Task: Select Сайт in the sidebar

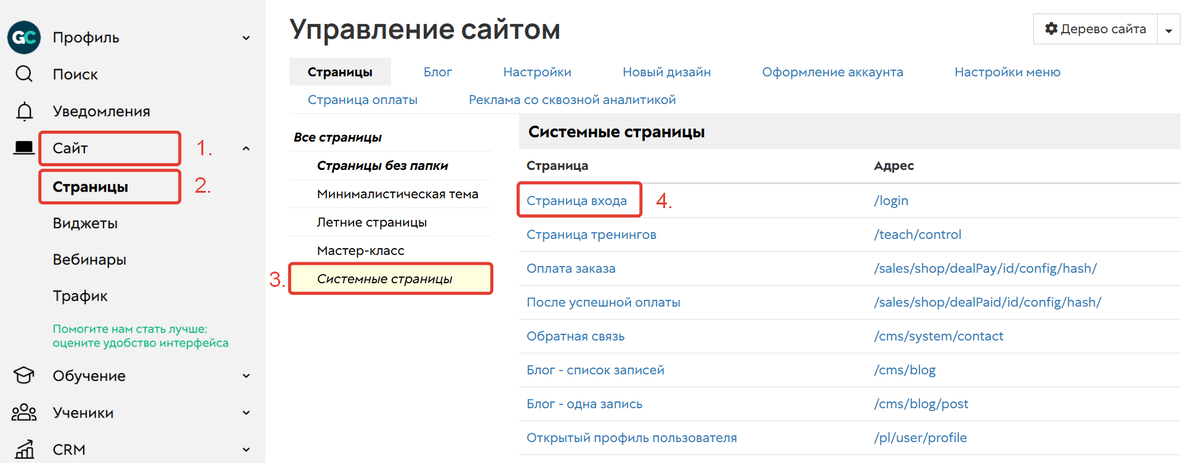Action: coord(70,148)
